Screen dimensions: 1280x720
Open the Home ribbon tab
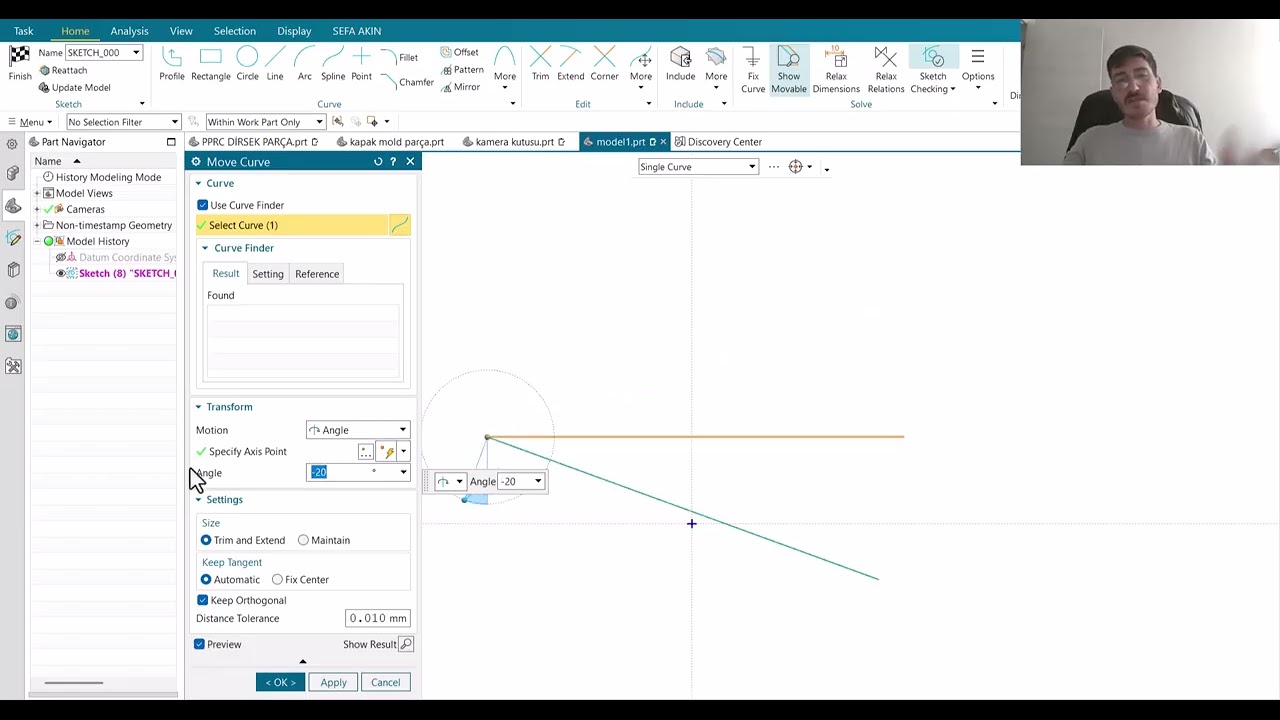[75, 31]
